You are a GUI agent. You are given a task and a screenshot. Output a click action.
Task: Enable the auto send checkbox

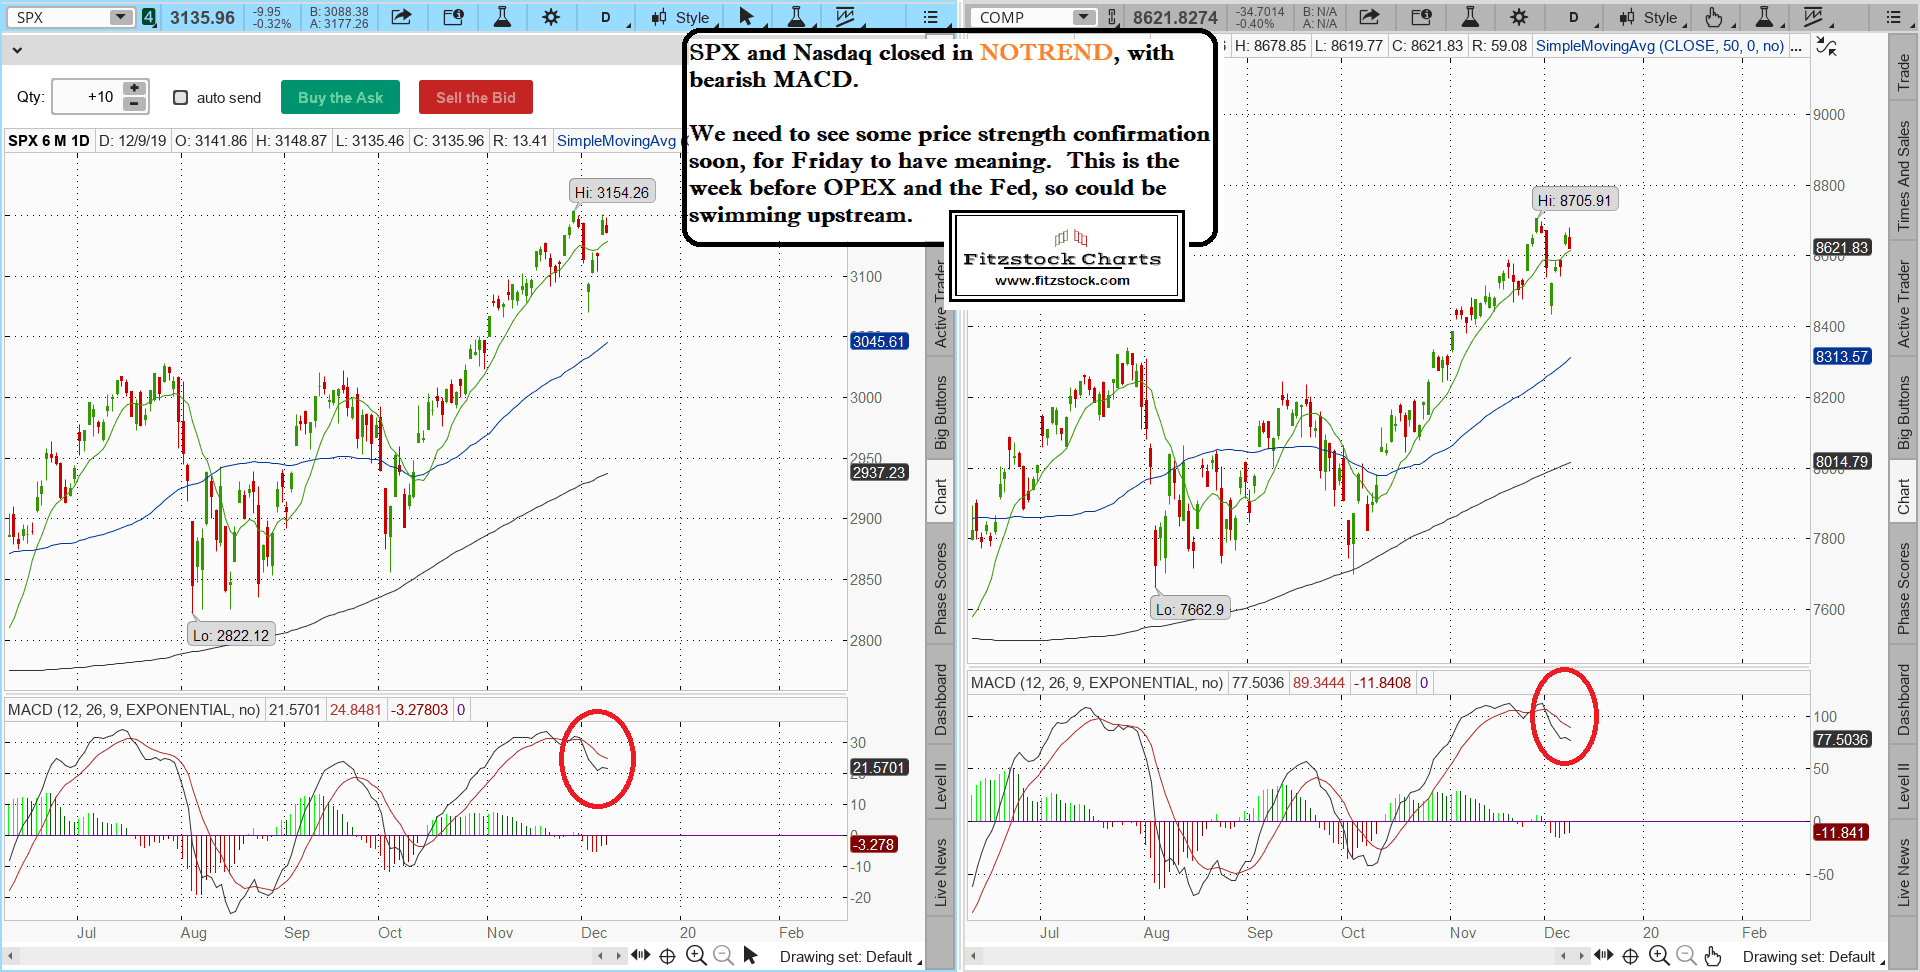[181, 97]
